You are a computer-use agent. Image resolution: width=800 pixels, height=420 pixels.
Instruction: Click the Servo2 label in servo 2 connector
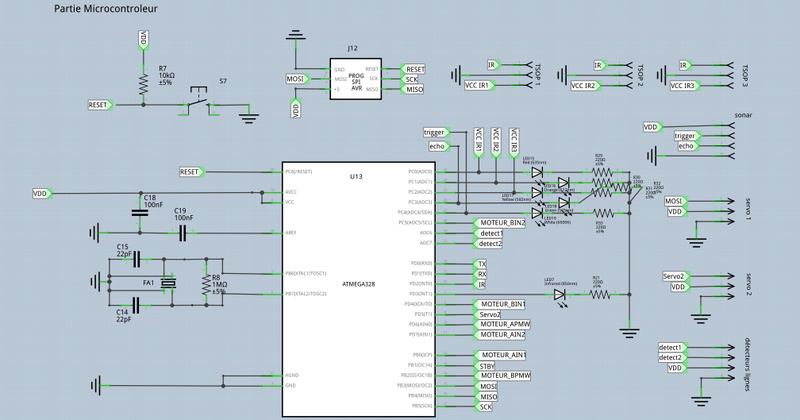(673, 276)
